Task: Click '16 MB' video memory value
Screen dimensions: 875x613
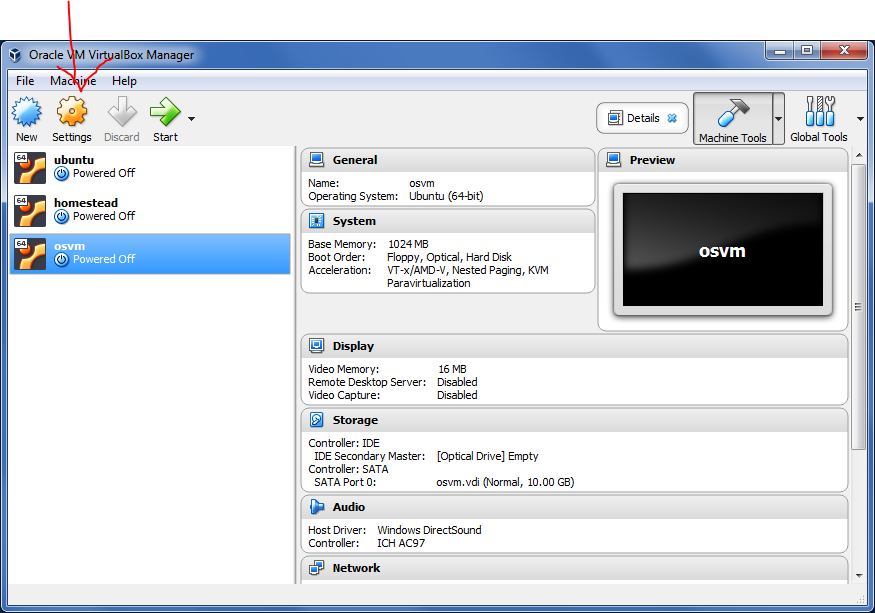Action: click(452, 369)
